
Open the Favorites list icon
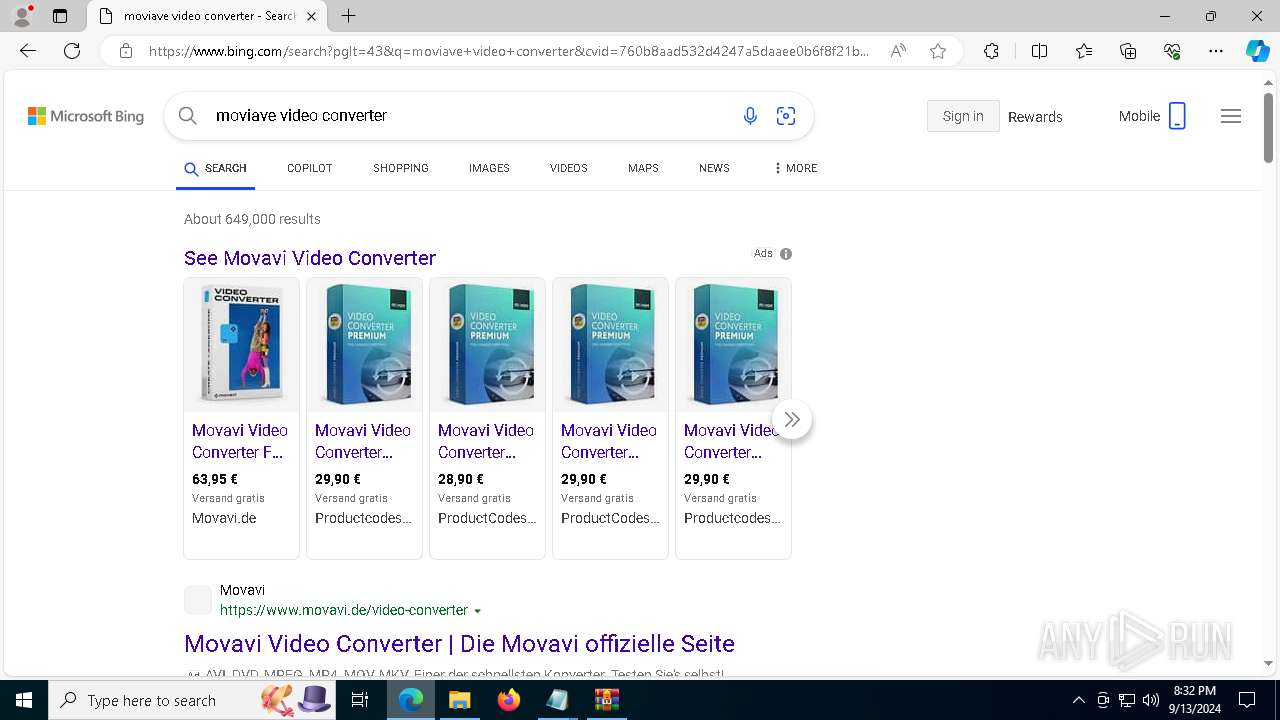click(1084, 51)
